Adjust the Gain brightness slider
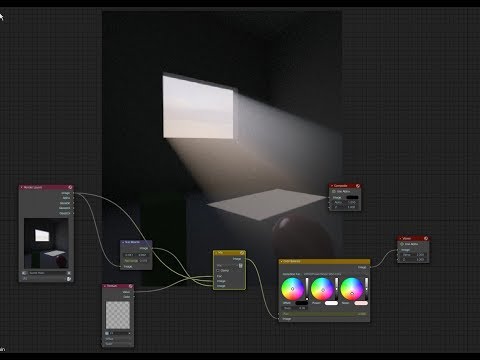 366,289
